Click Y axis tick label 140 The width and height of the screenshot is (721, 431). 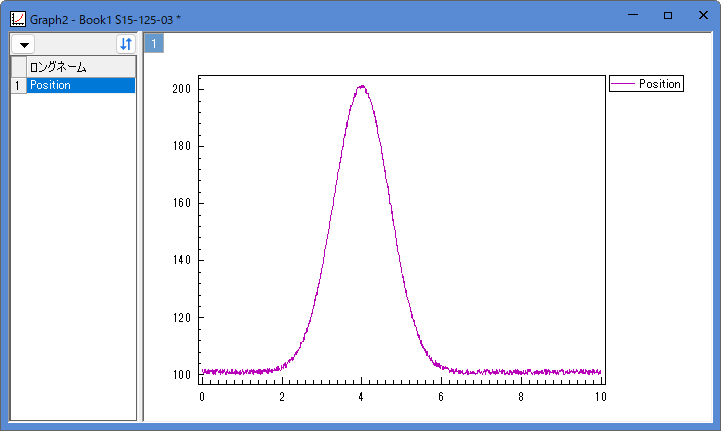[x=182, y=260]
